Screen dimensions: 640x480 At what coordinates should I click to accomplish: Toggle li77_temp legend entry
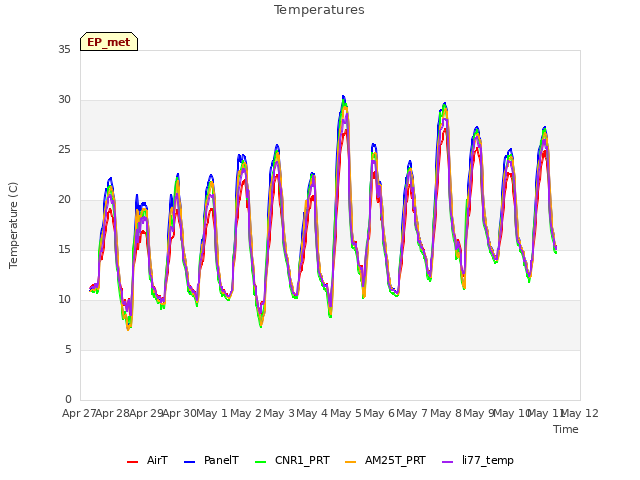coord(478,460)
